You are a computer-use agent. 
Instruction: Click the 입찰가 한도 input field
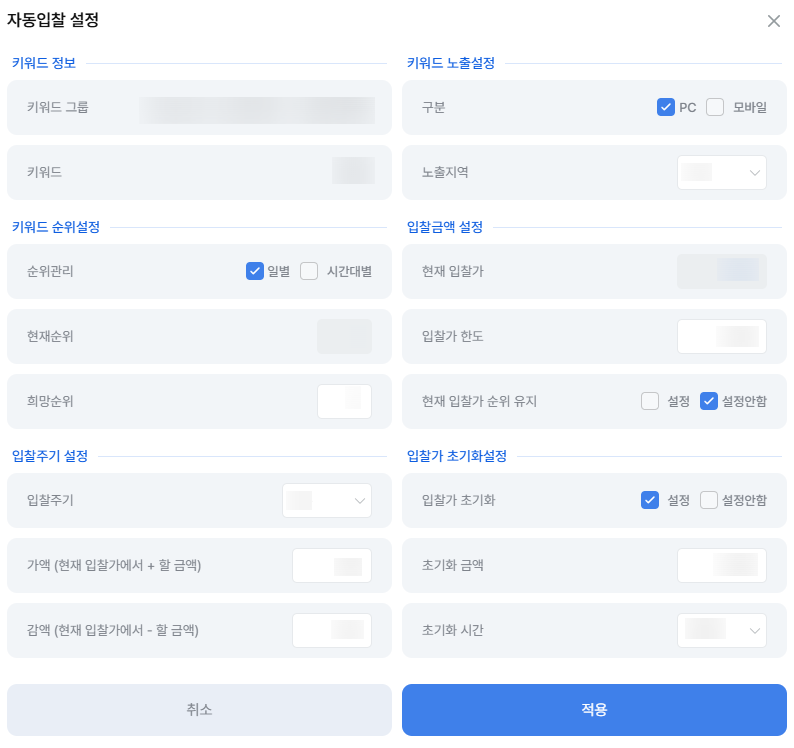coord(722,336)
